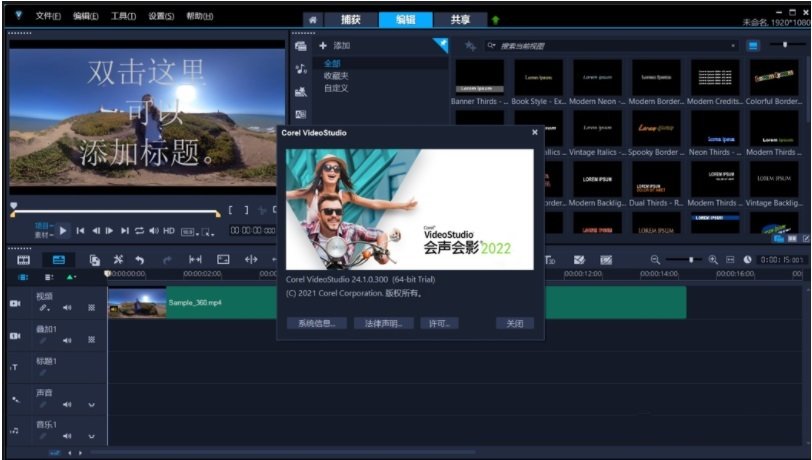Switch to the 共享 tab

tap(460, 20)
